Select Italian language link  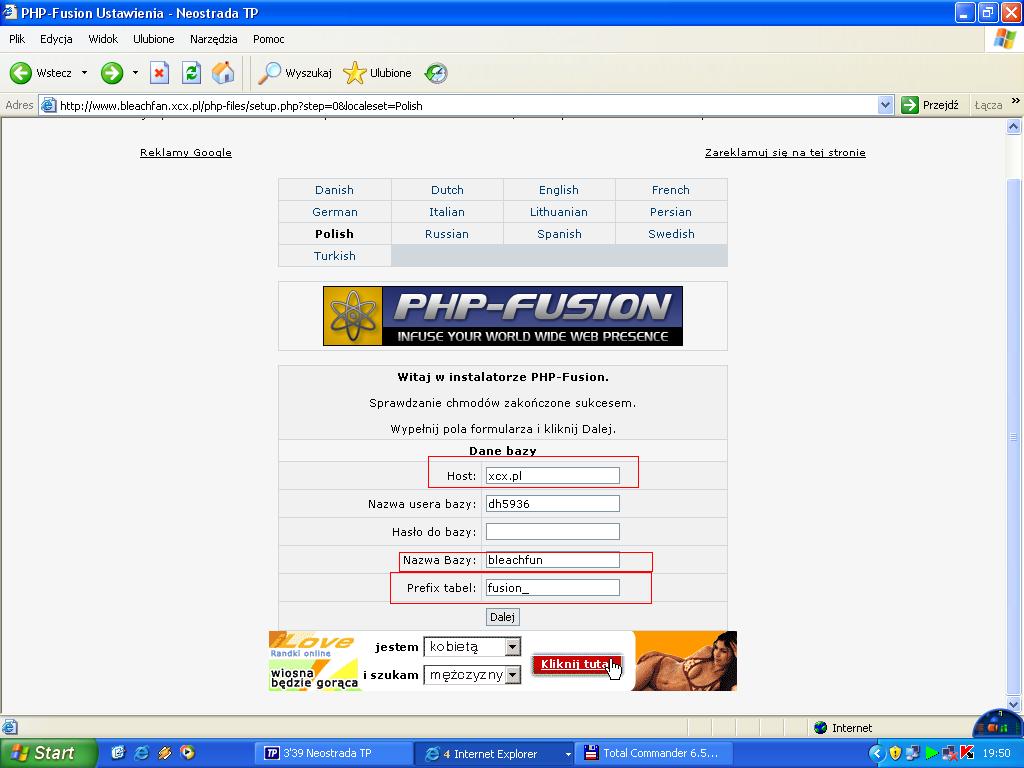447,212
